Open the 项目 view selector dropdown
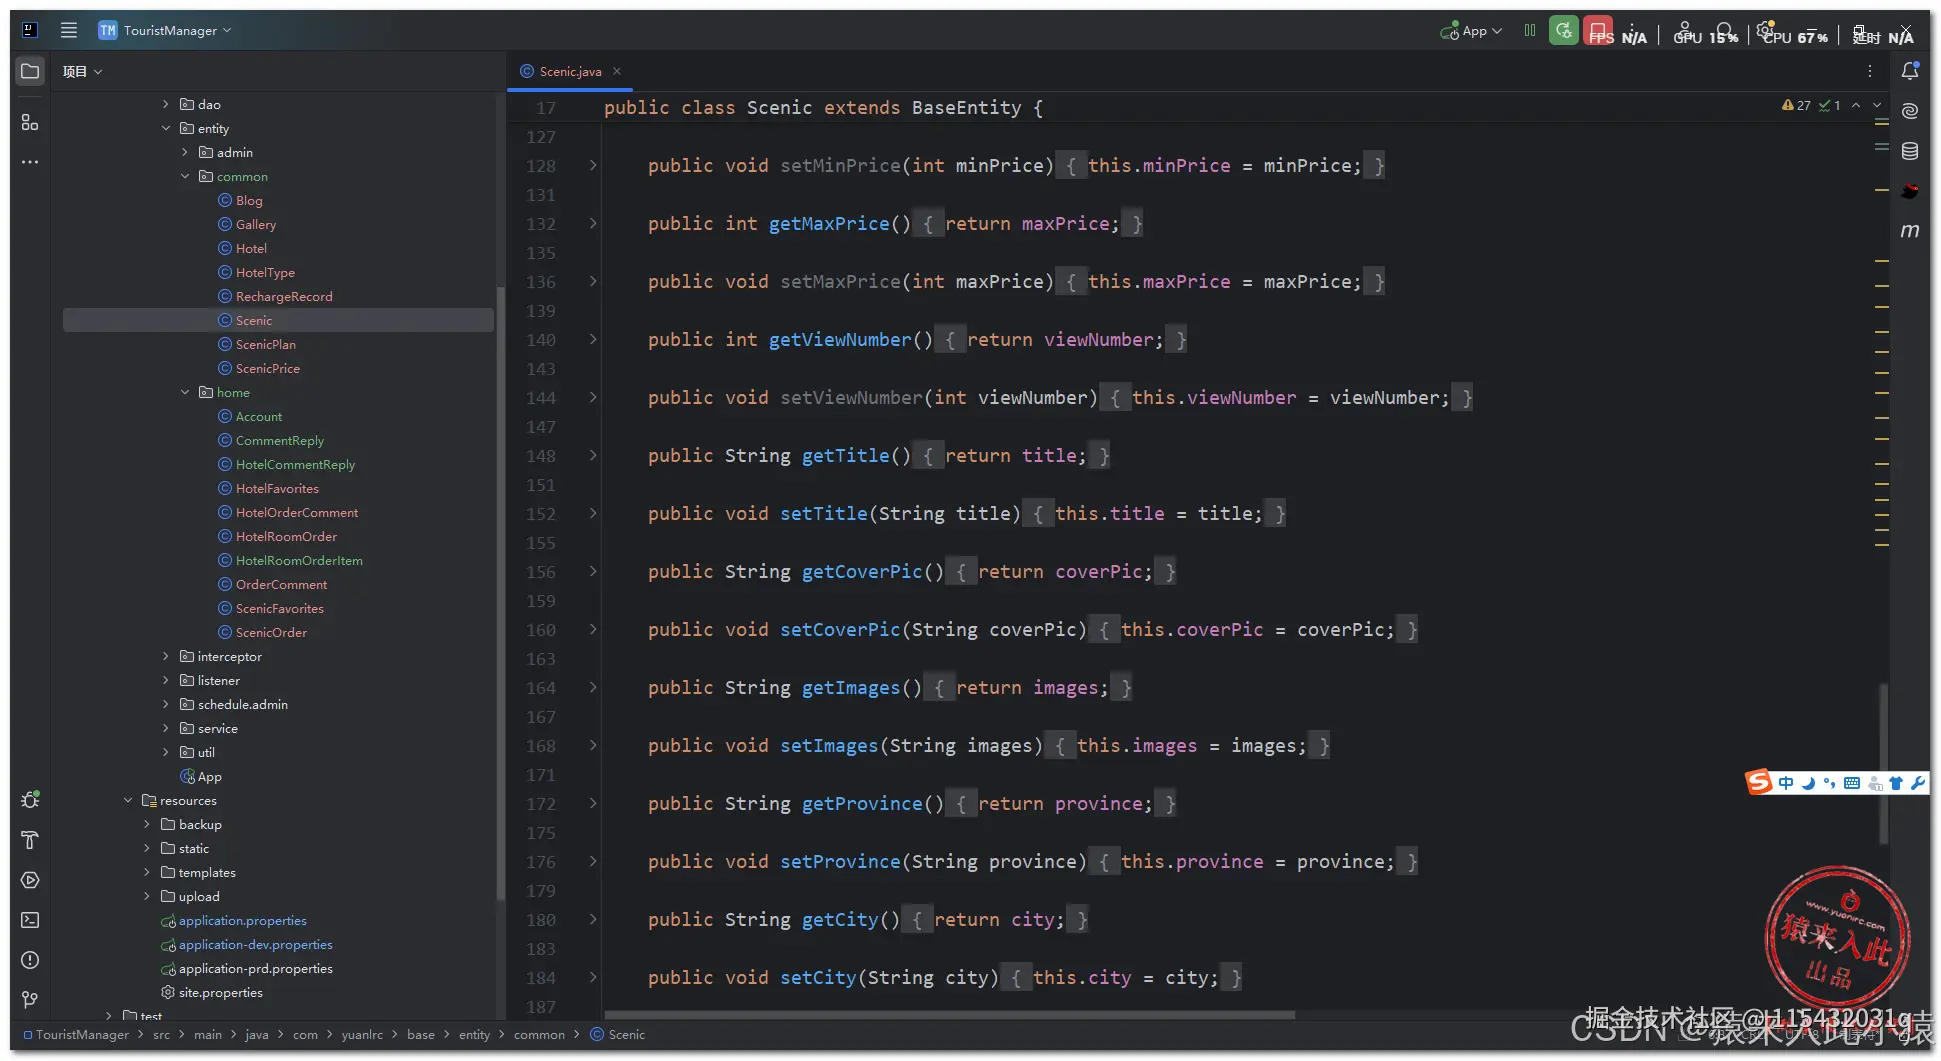This screenshot has width=1941, height=1061. 82,71
